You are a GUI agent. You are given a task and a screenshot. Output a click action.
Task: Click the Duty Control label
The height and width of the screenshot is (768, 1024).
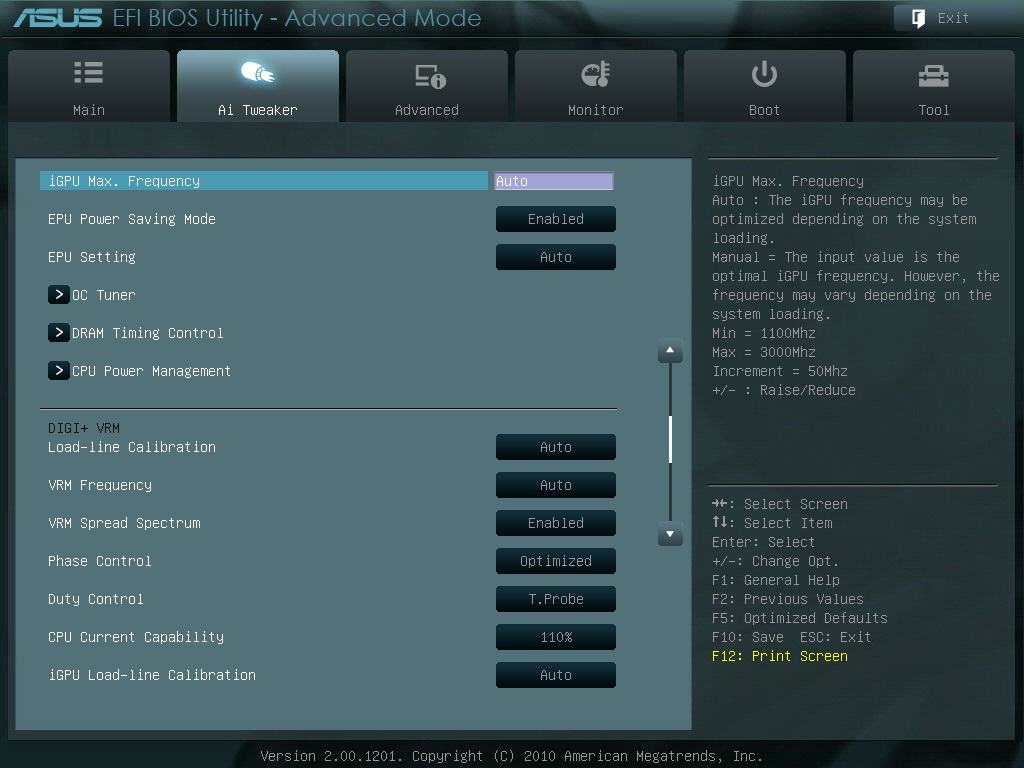click(96, 599)
